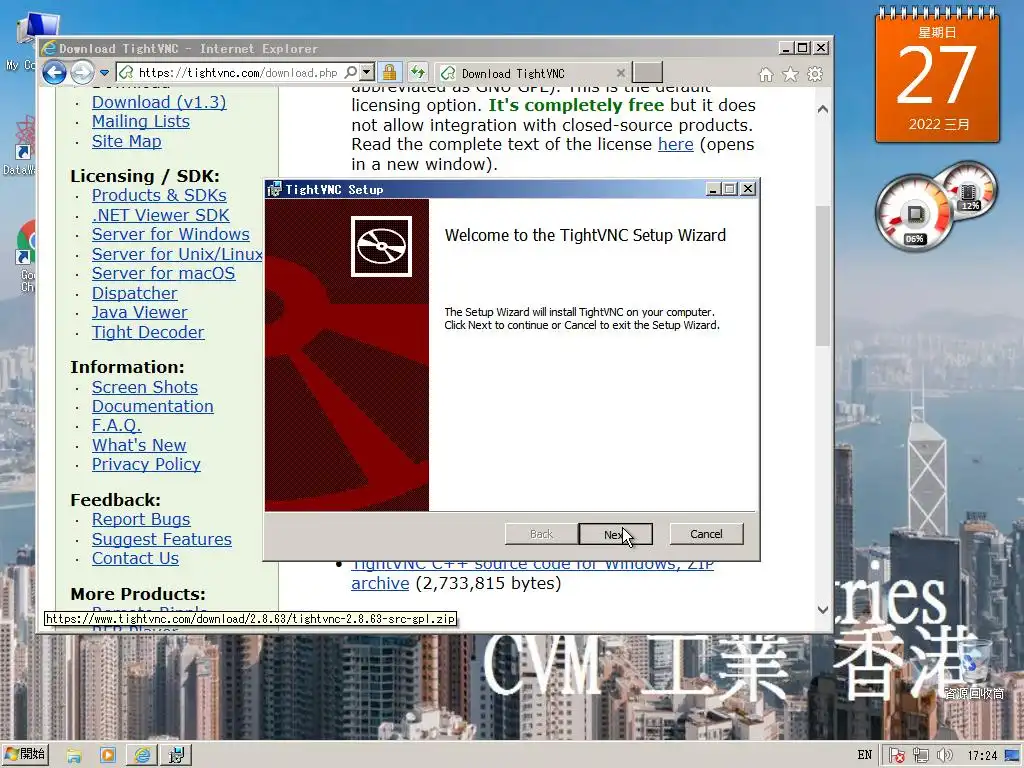Open the Screen Shots link
This screenshot has width=1024, height=768.
144,387
